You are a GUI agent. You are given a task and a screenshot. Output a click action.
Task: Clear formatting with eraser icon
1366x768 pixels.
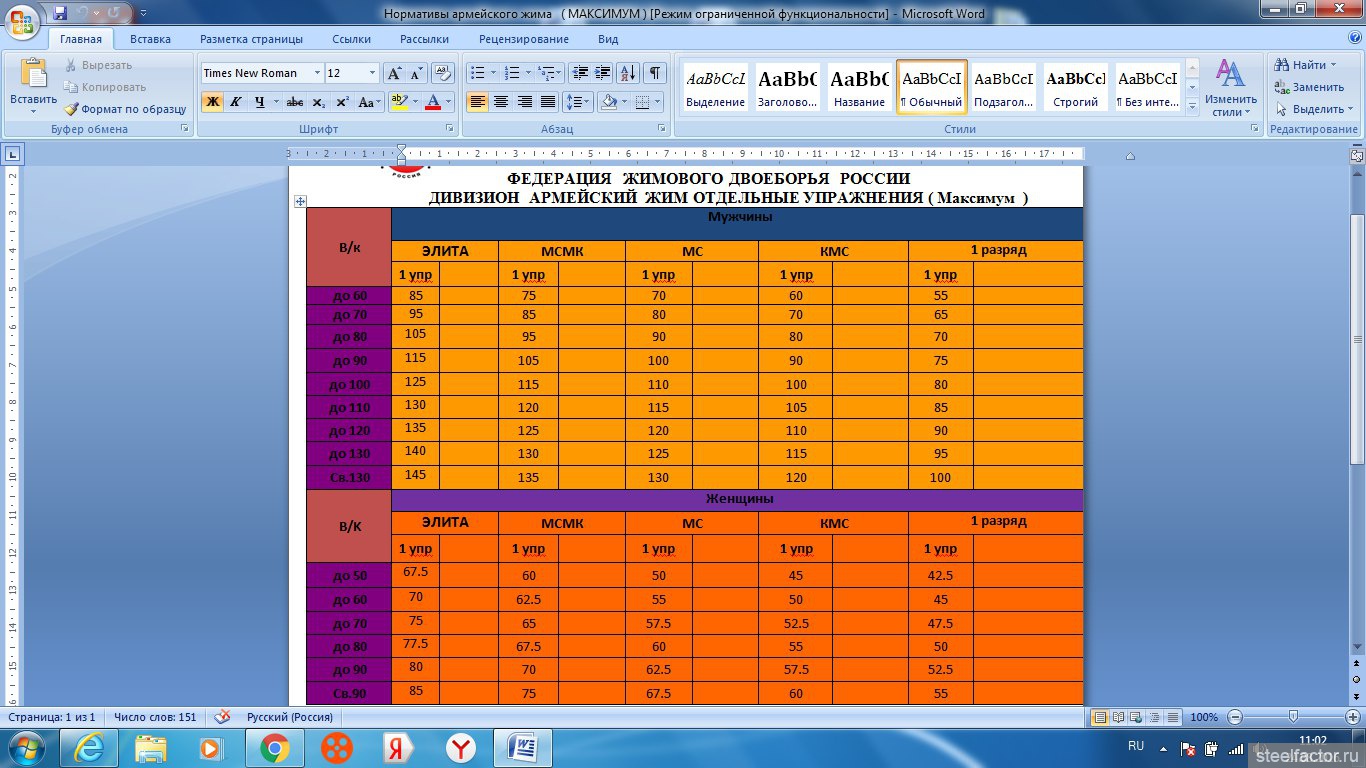coord(443,73)
